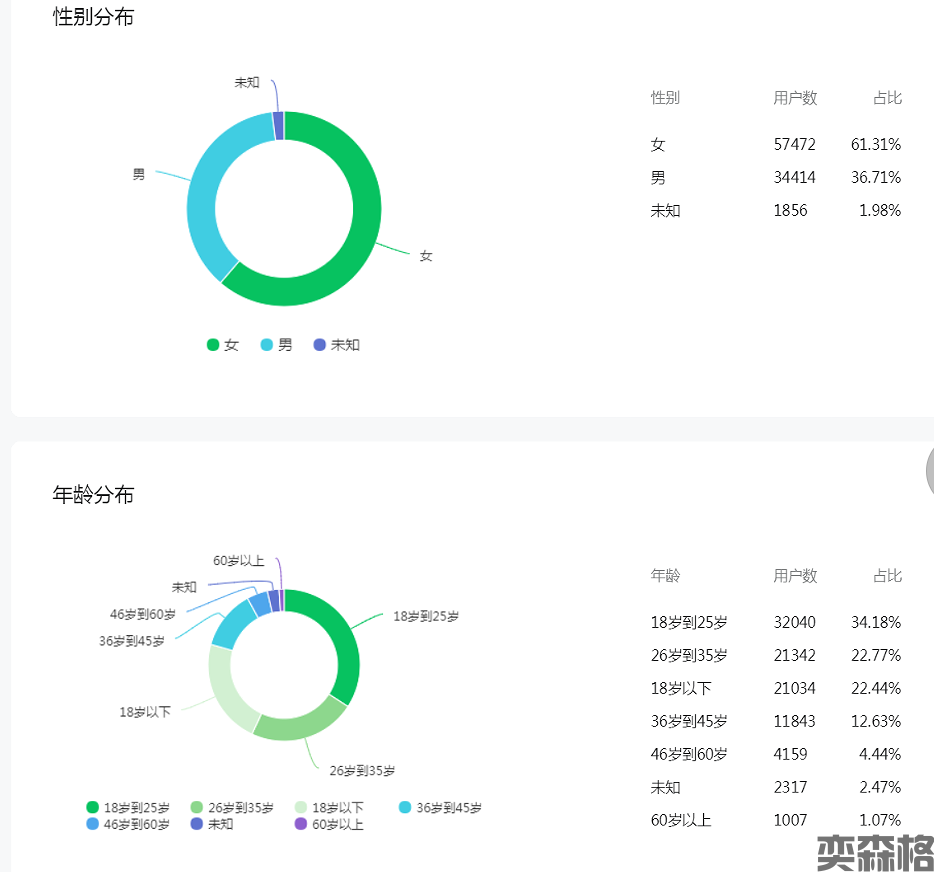934x872 pixels.
Task: Toggle the 未知 legend item under gender chart
Action: point(335,345)
